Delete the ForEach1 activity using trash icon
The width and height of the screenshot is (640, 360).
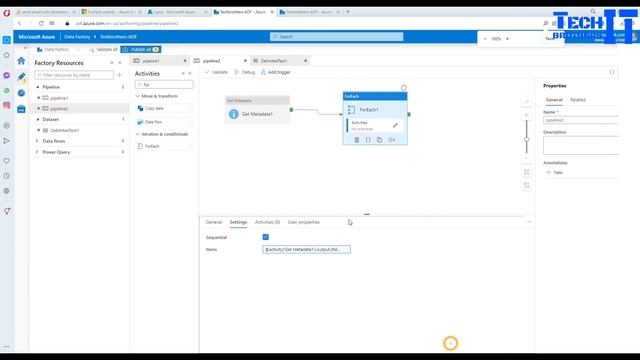[357, 140]
